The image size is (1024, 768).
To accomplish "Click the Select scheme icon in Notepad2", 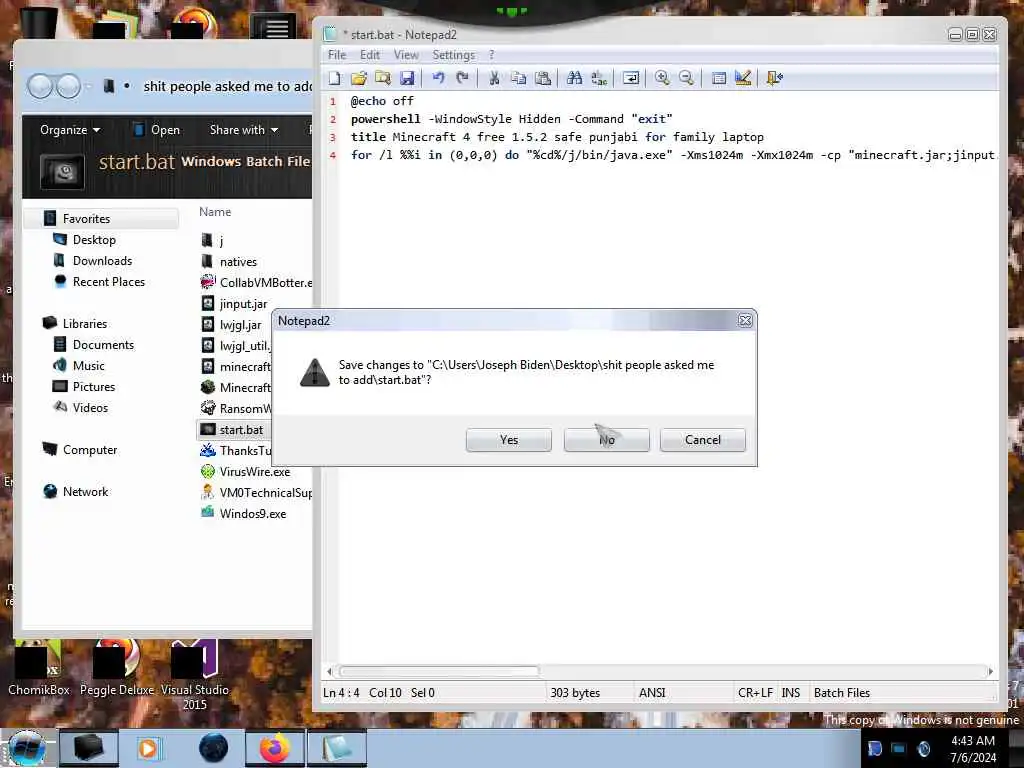I will click(718, 78).
